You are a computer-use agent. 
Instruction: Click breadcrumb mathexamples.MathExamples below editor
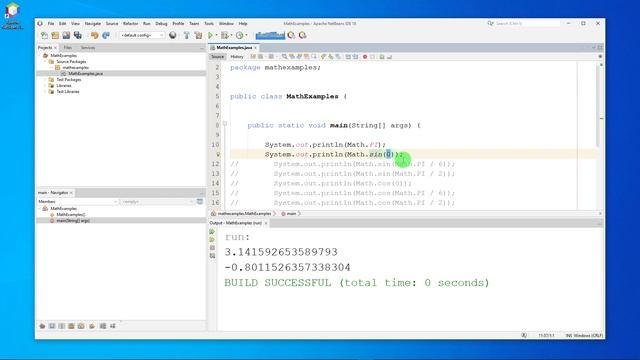pos(244,213)
